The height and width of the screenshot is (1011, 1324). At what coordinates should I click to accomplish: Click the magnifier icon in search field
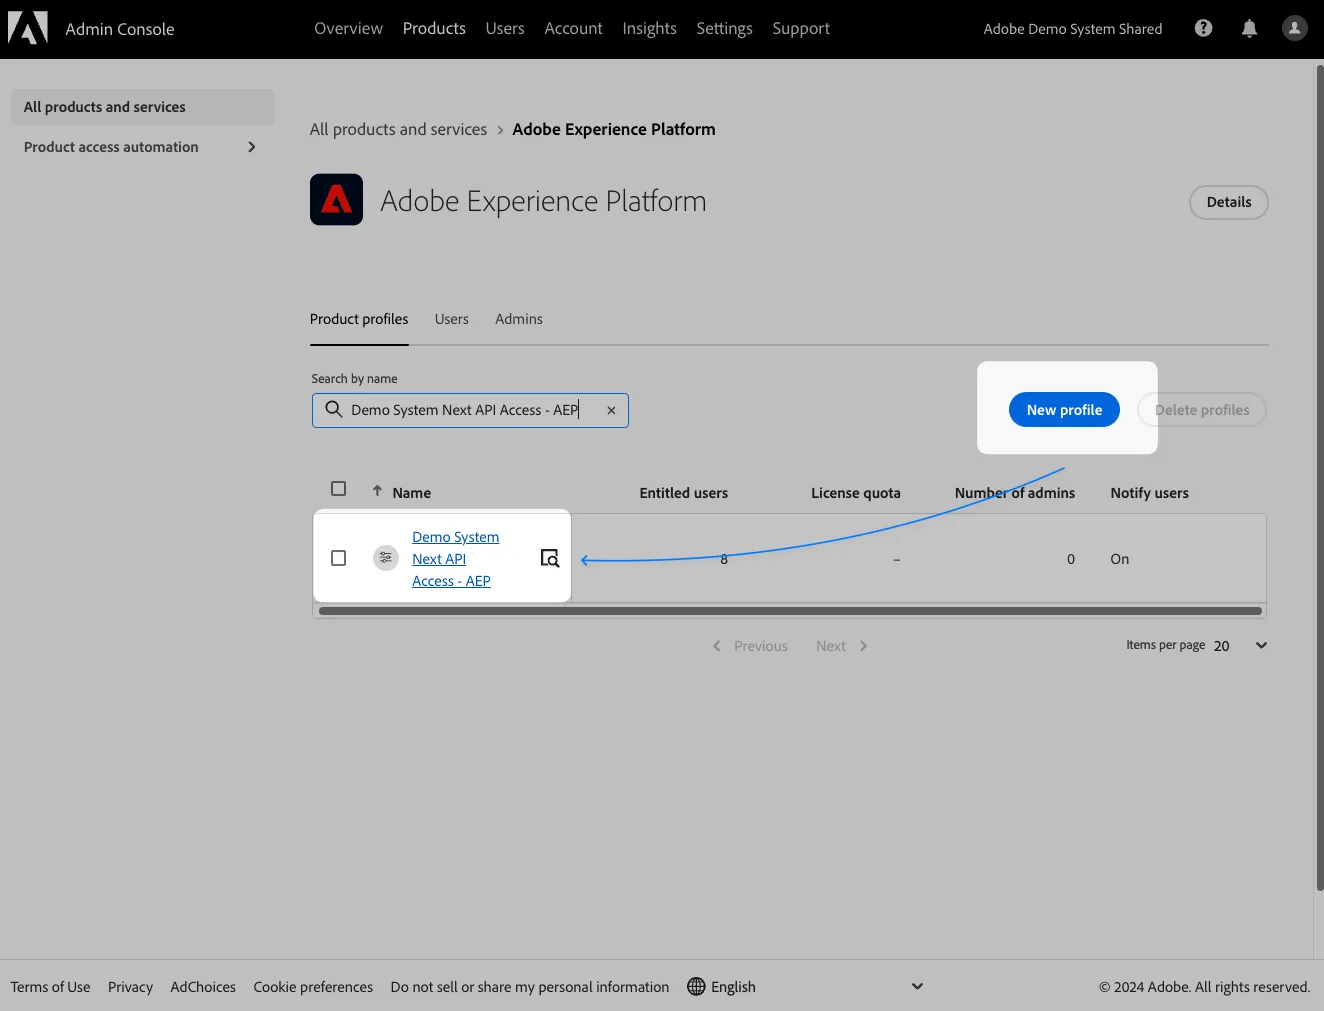point(334,410)
